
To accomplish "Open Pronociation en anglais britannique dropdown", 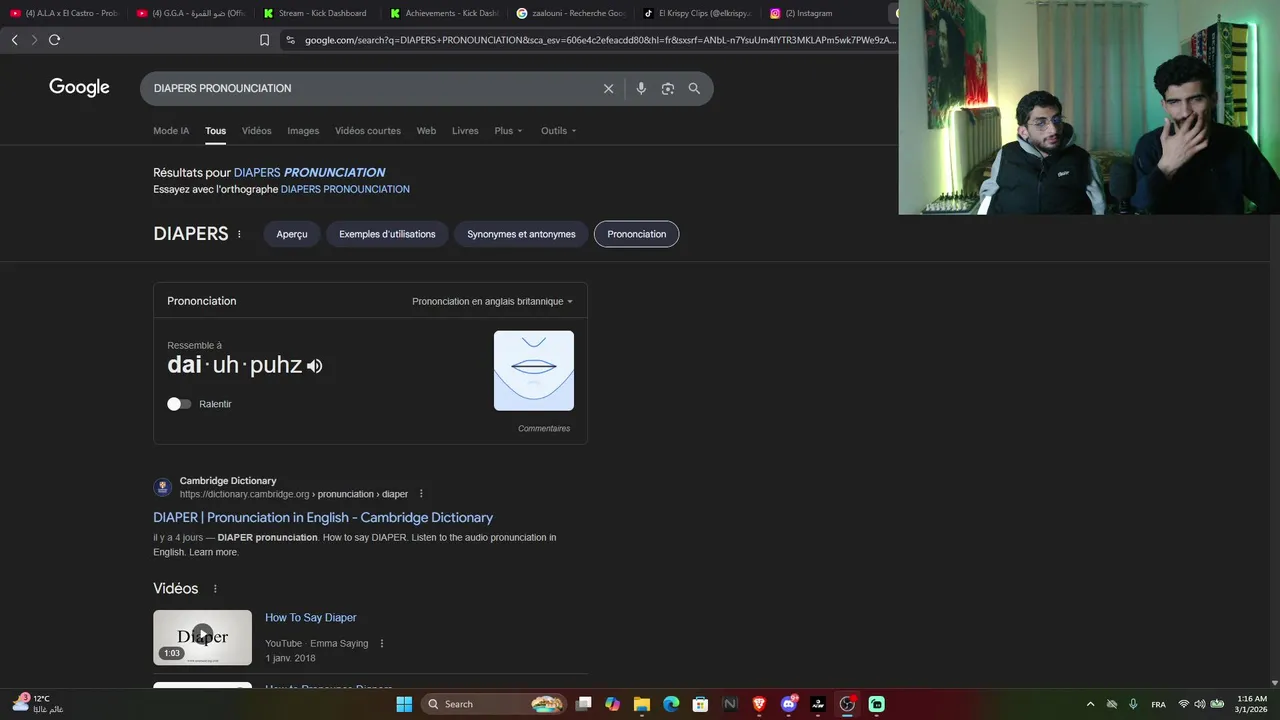I will click(x=493, y=301).
